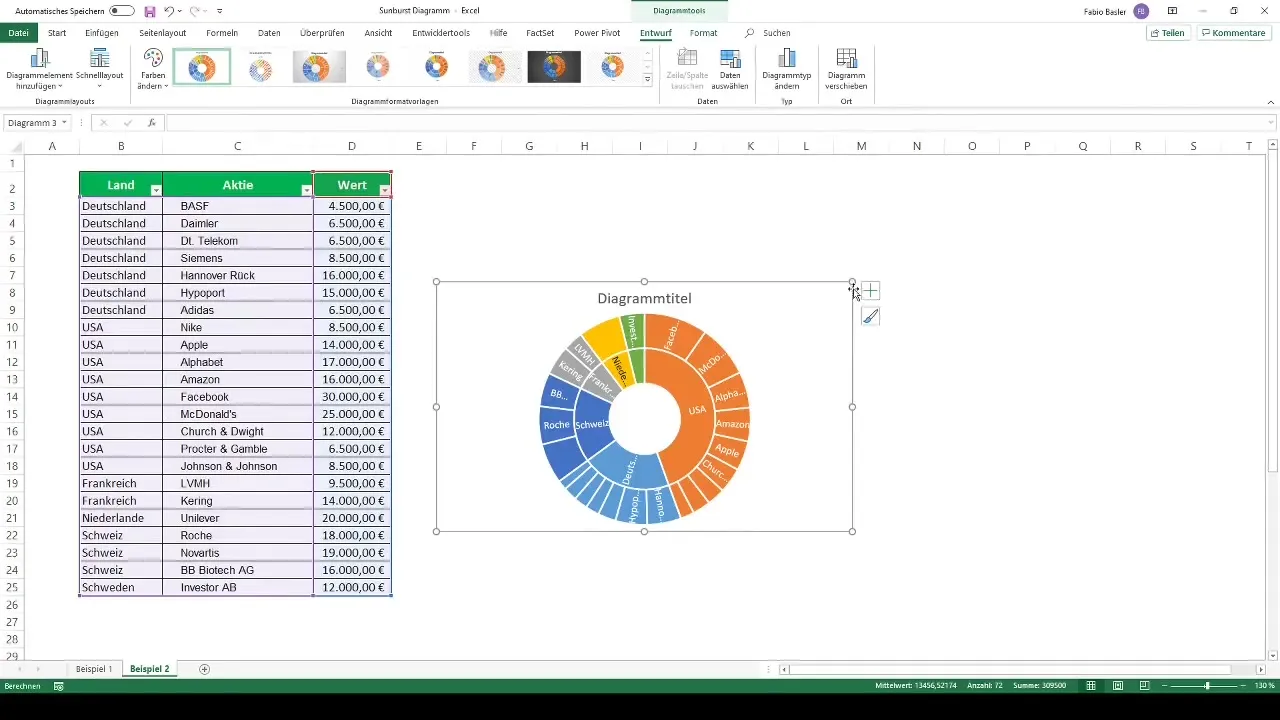Click user account avatar FB
Viewport: 1280px width, 720px height.
click(1141, 11)
